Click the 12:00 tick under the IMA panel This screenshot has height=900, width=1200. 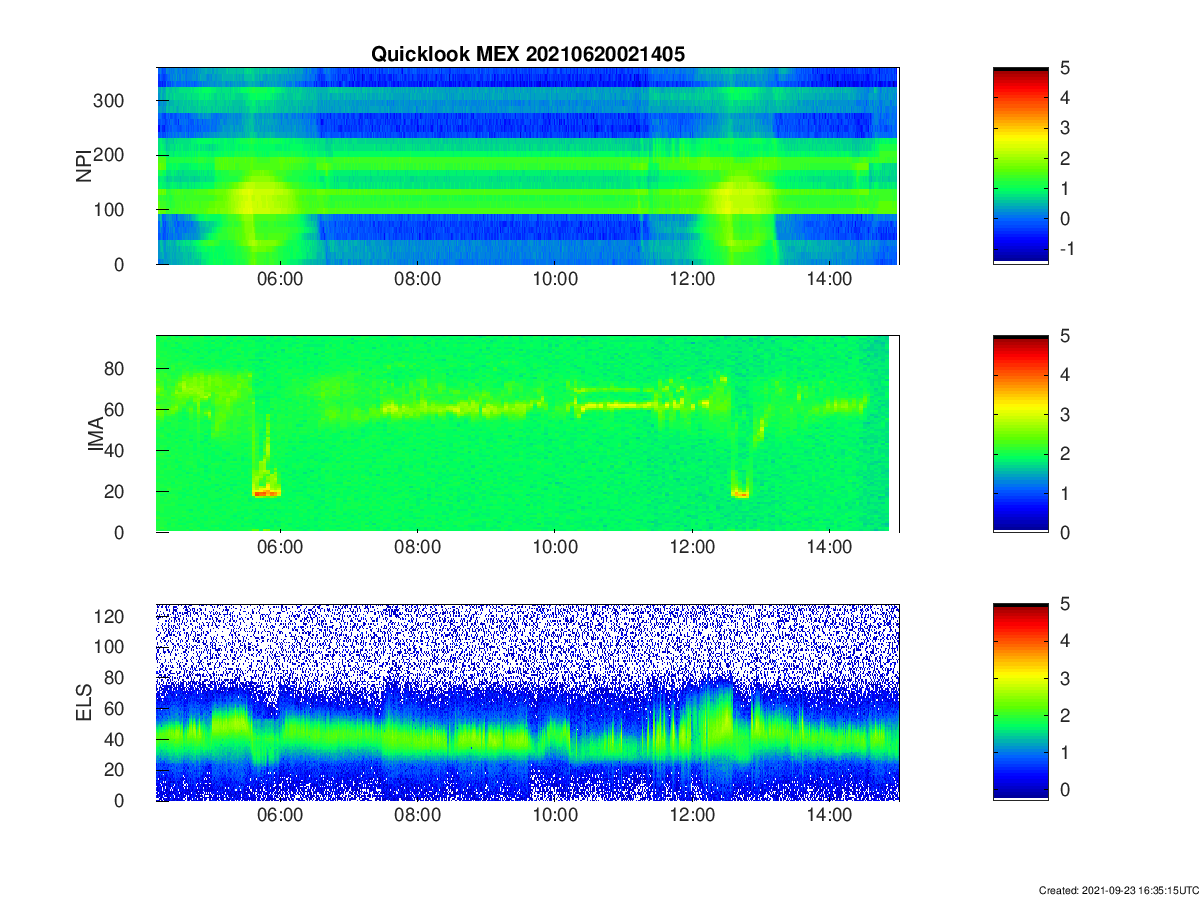click(692, 547)
